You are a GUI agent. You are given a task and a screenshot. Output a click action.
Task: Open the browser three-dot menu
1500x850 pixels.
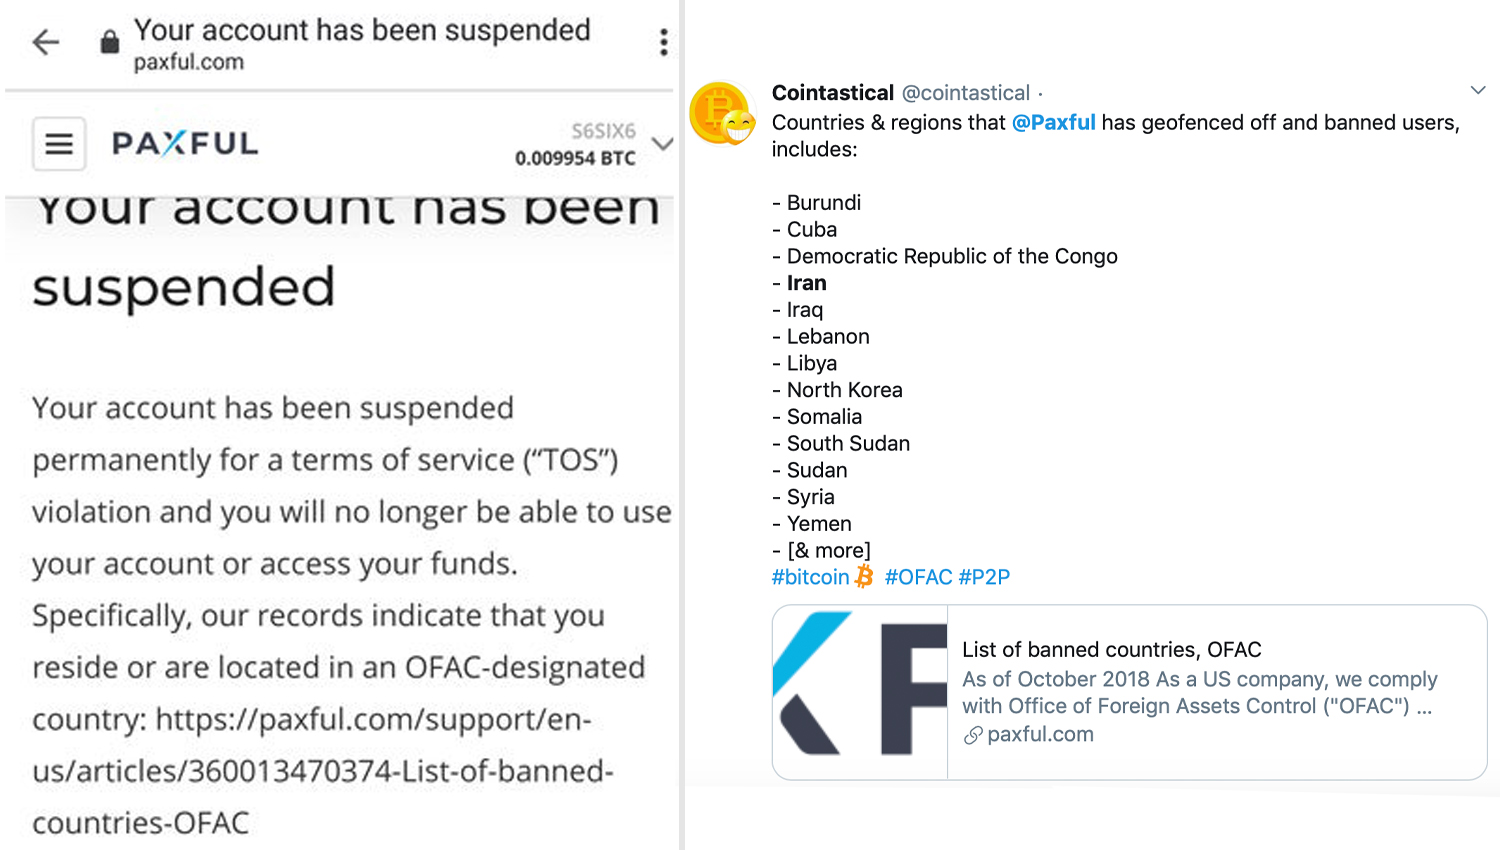pyautogui.click(x=664, y=42)
